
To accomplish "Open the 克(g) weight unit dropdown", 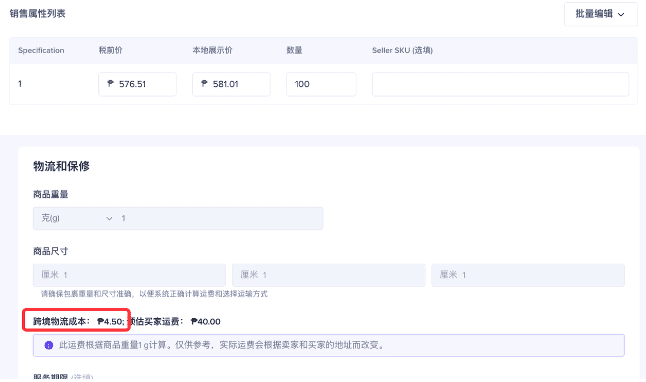I will [77, 218].
